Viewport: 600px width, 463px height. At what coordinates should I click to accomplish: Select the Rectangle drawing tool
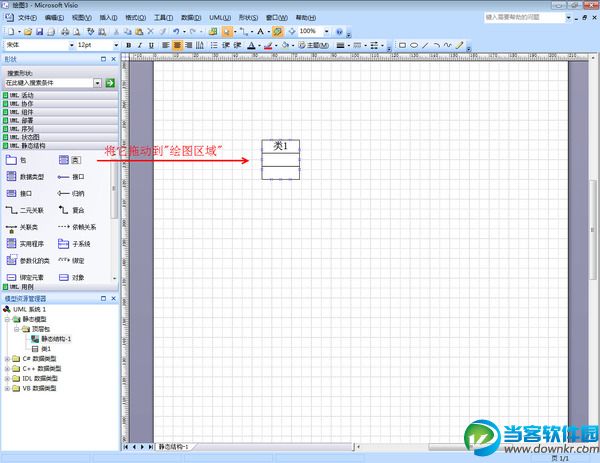402,45
